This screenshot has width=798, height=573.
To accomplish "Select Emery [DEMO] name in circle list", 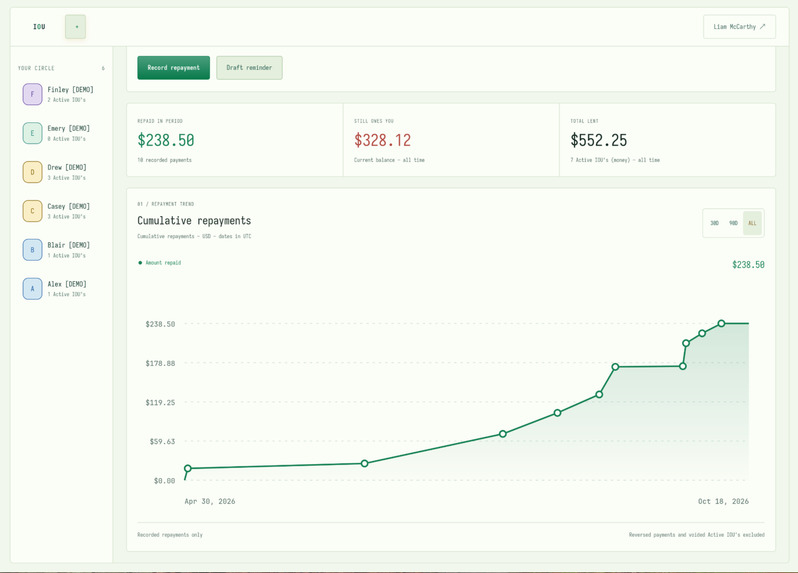I will [x=68, y=129].
